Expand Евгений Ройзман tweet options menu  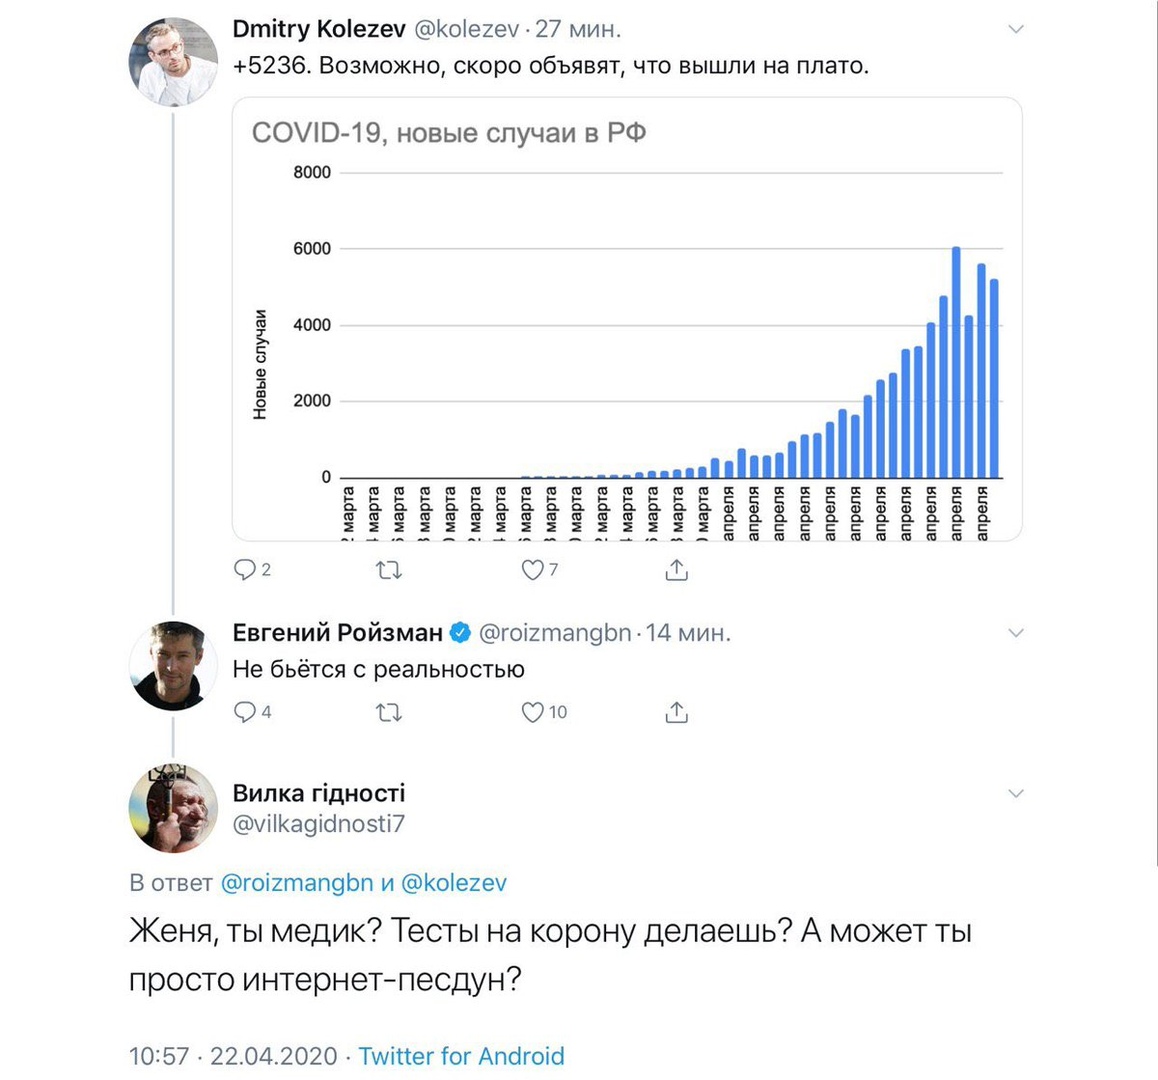[x=1016, y=633]
